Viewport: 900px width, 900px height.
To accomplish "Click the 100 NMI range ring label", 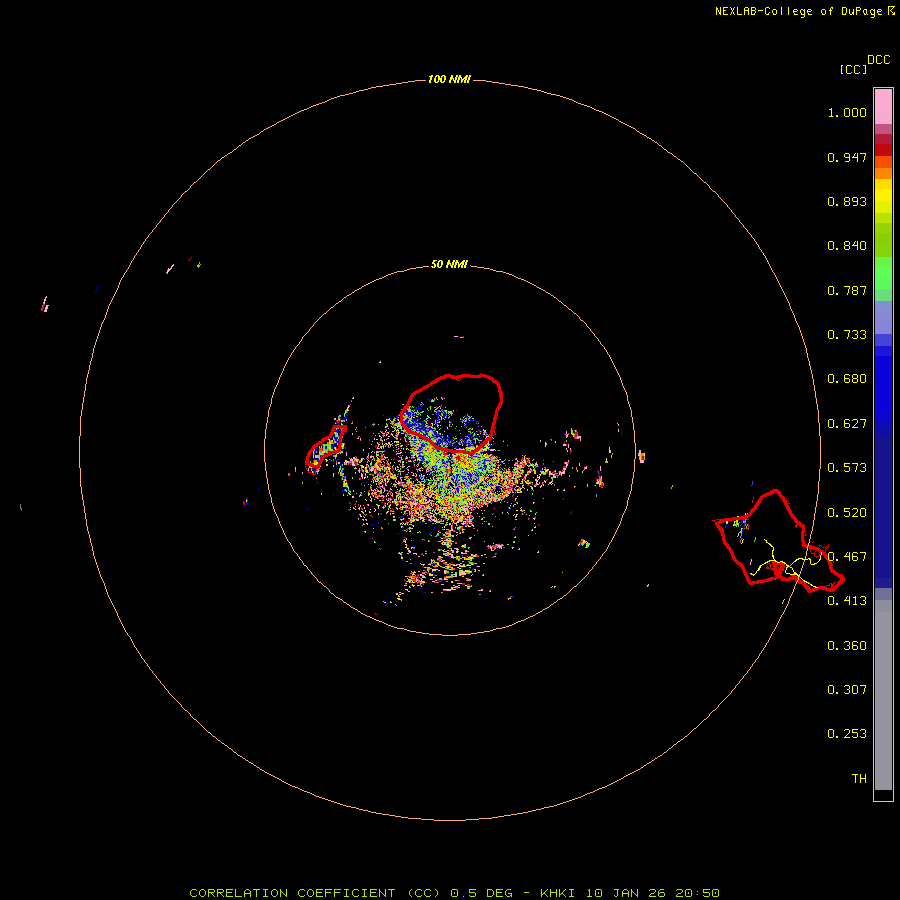I will click(x=449, y=79).
